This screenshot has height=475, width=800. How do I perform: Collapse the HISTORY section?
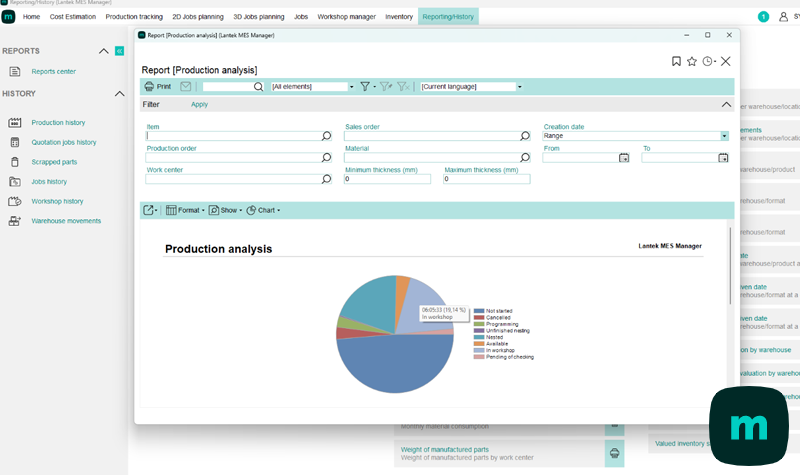[119, 94]
